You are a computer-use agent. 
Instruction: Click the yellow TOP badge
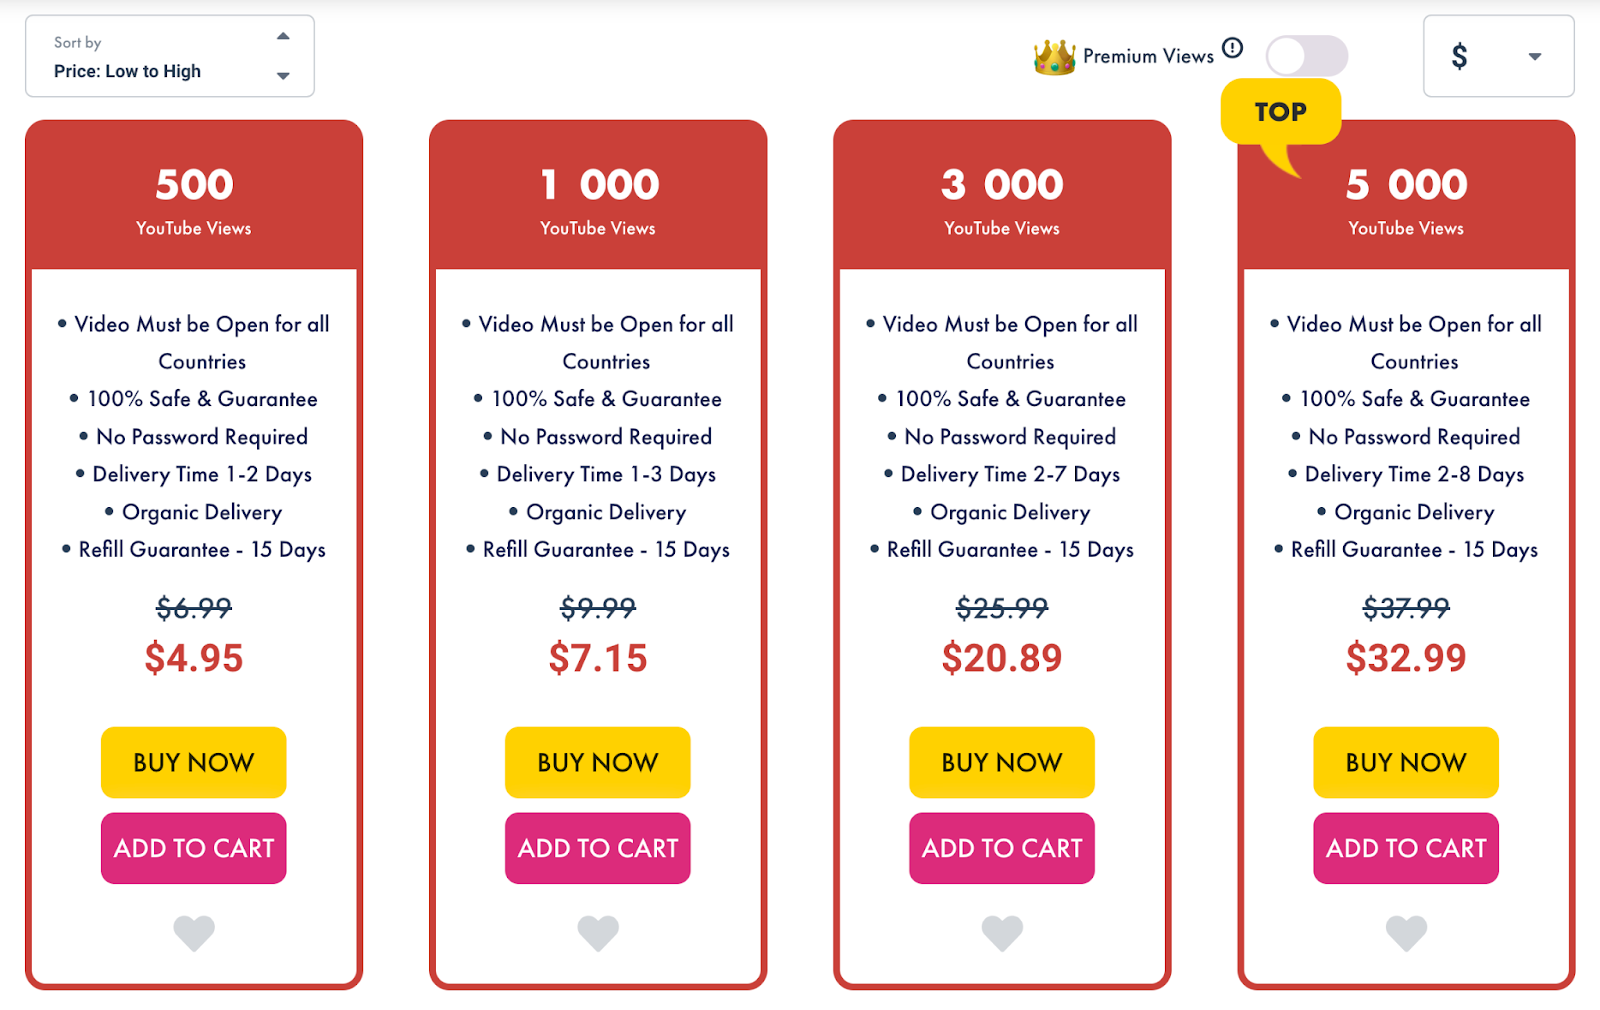tap(1280, 112)
